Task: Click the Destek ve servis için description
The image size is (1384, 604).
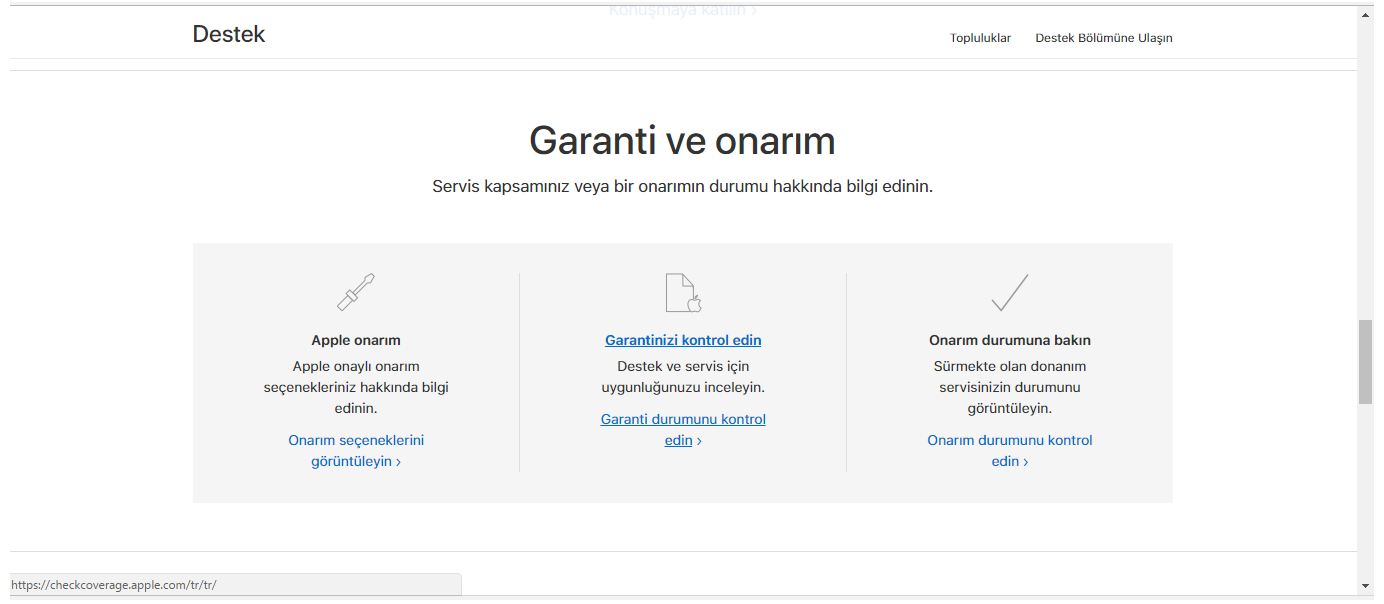Action: [x=683, y=377]
